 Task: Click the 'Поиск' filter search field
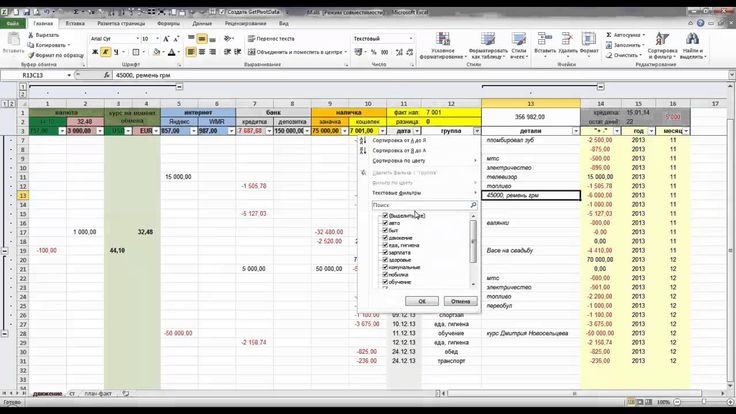click(420, 205)
